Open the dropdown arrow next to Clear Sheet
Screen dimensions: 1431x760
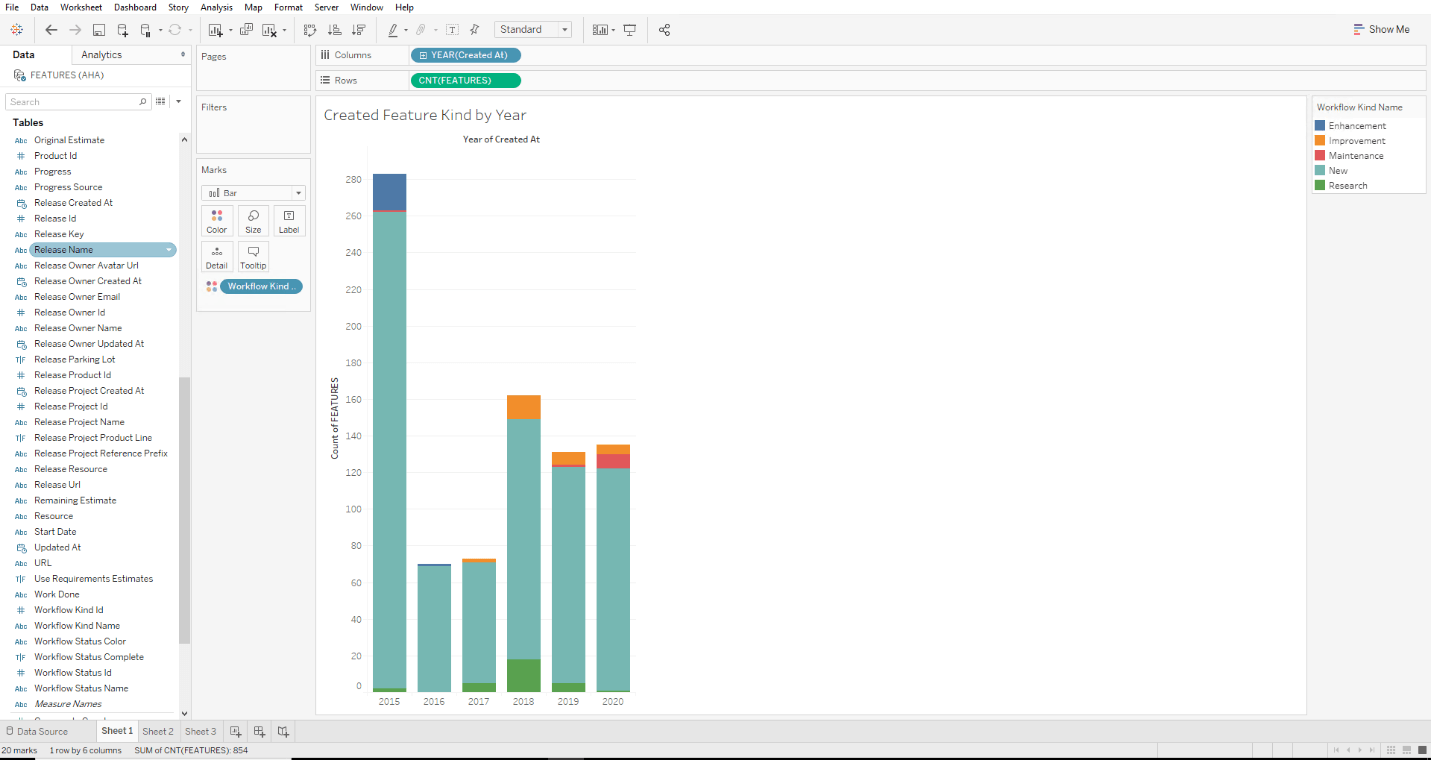[x=284, y=30]
